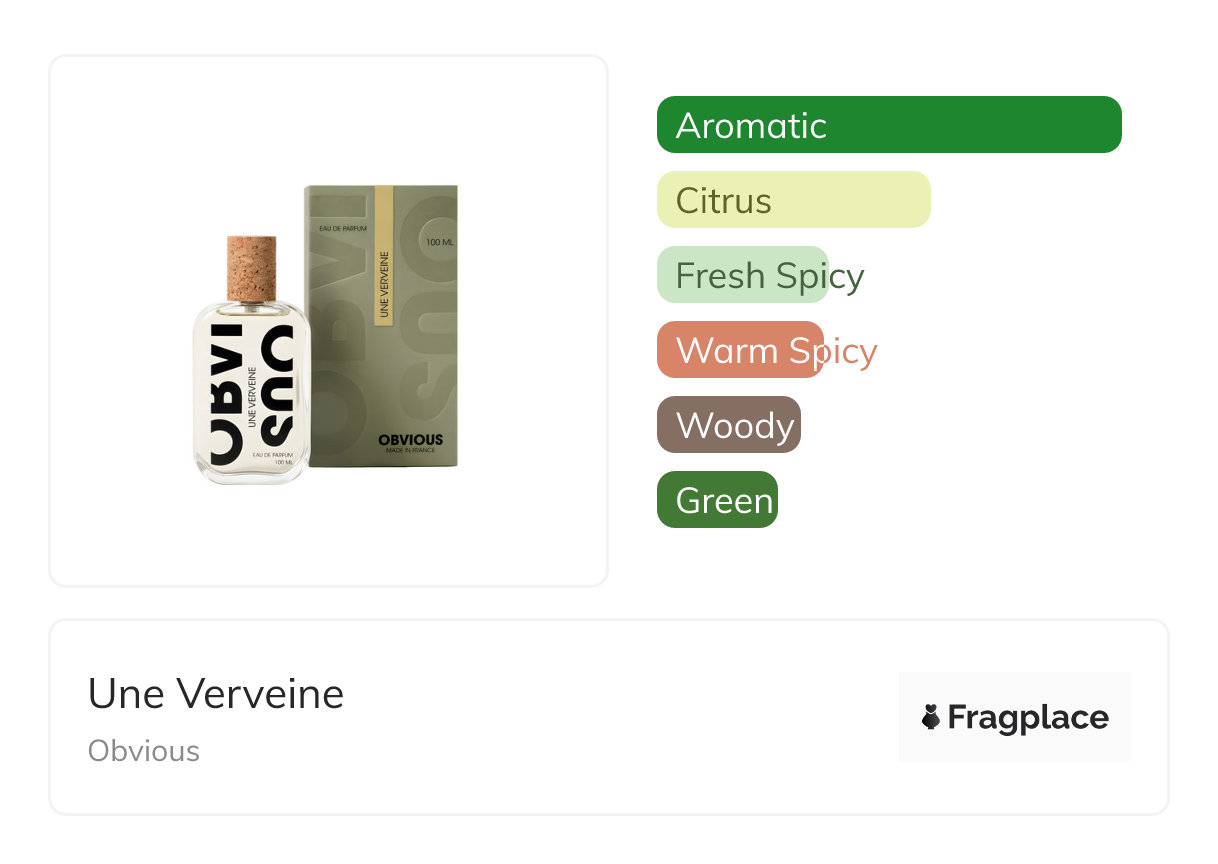Choose the Green accord bar

(717, 500)
